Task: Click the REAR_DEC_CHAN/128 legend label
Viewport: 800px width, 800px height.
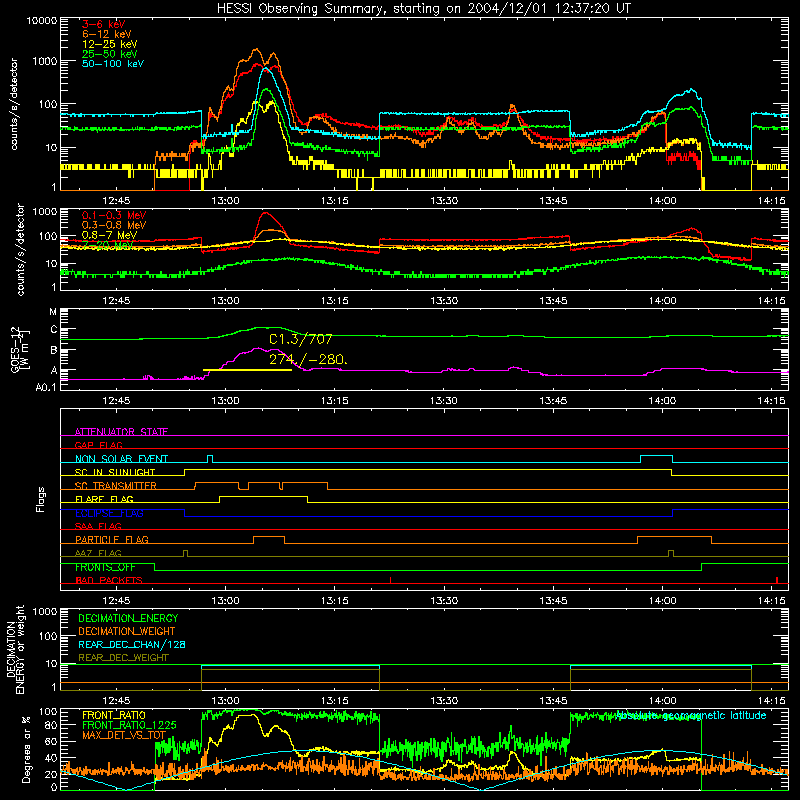Action: point(132,644)
